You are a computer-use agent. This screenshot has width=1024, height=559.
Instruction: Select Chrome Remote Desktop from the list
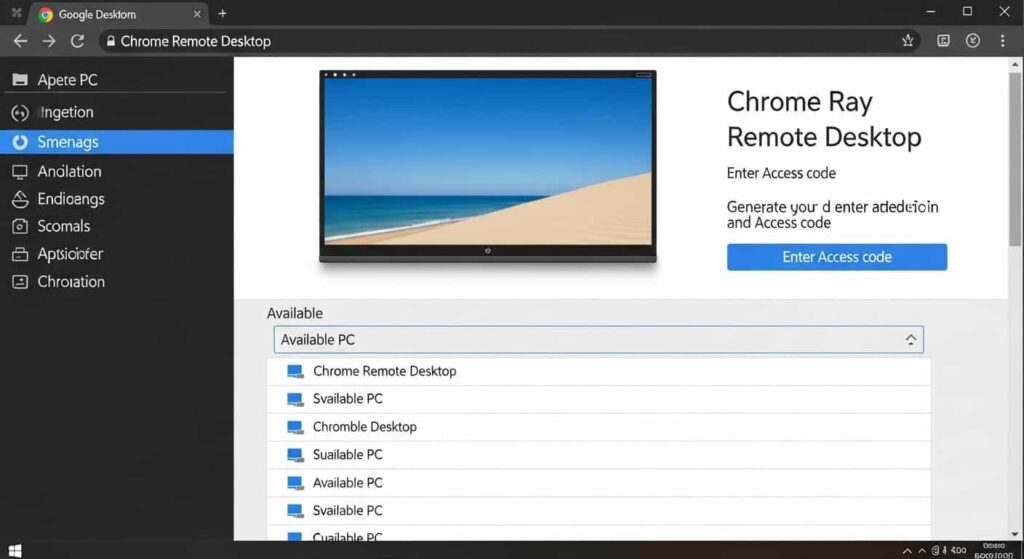pyautogui.click(x=598, y=371)
